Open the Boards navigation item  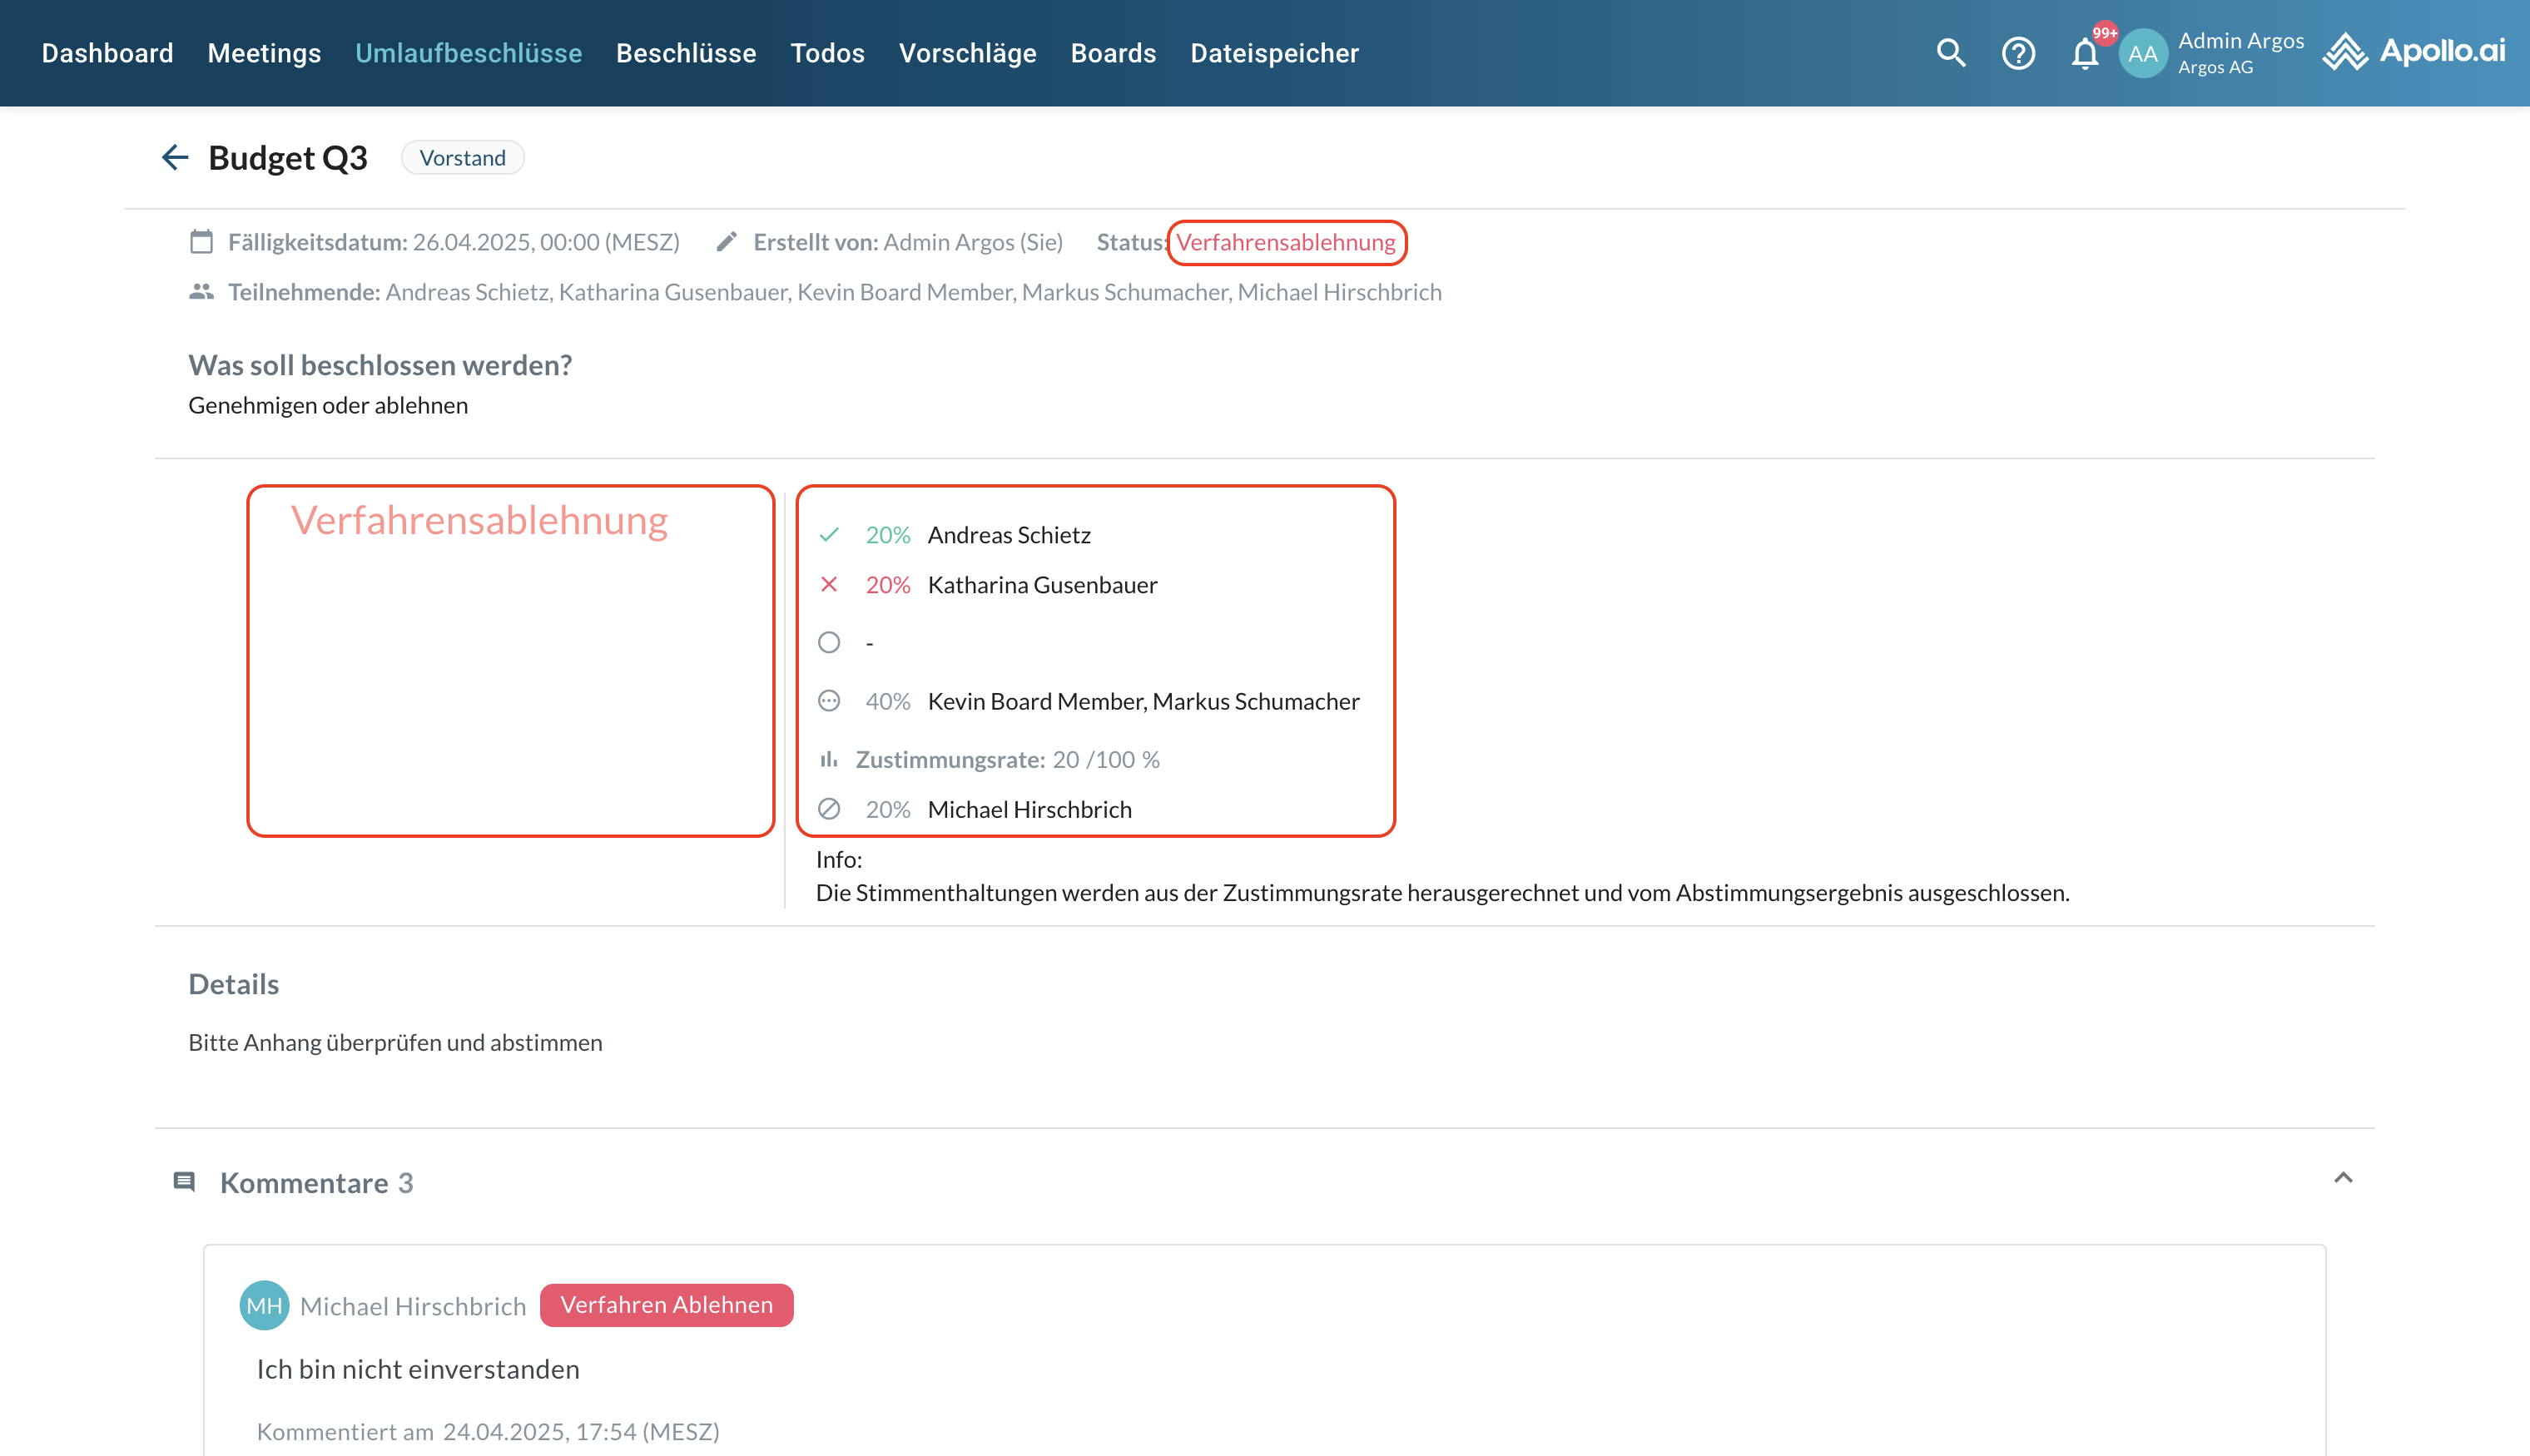pyautogui.click(x=1113, y=53)
